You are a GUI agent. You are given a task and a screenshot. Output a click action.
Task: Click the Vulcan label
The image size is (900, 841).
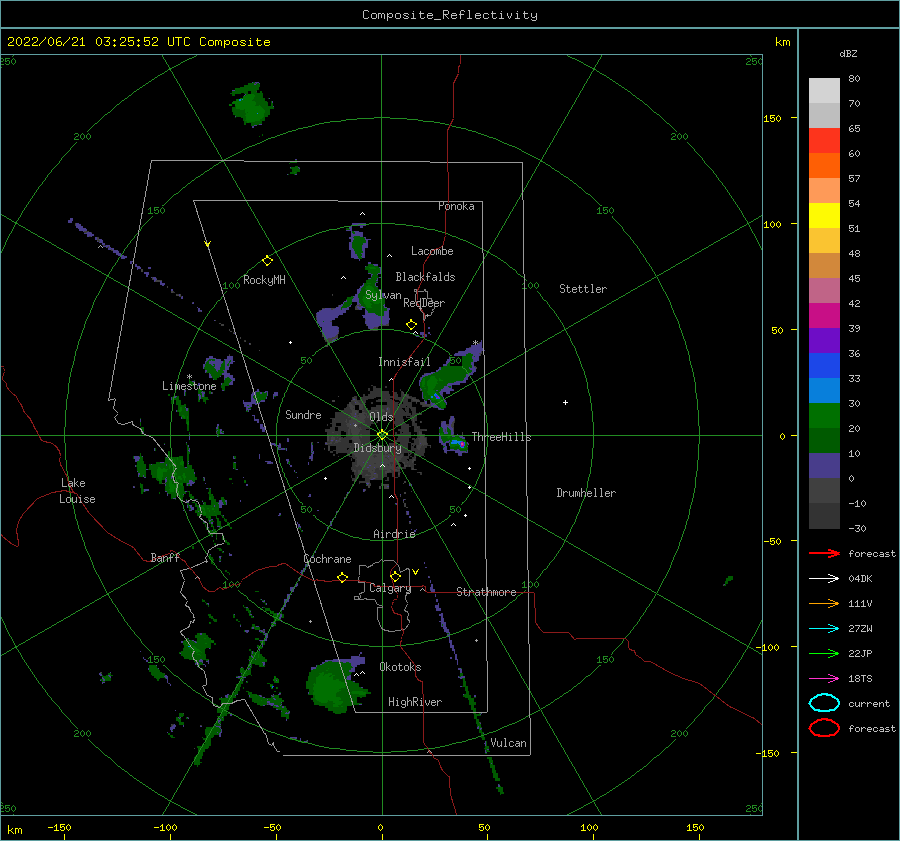click(509, 743)
